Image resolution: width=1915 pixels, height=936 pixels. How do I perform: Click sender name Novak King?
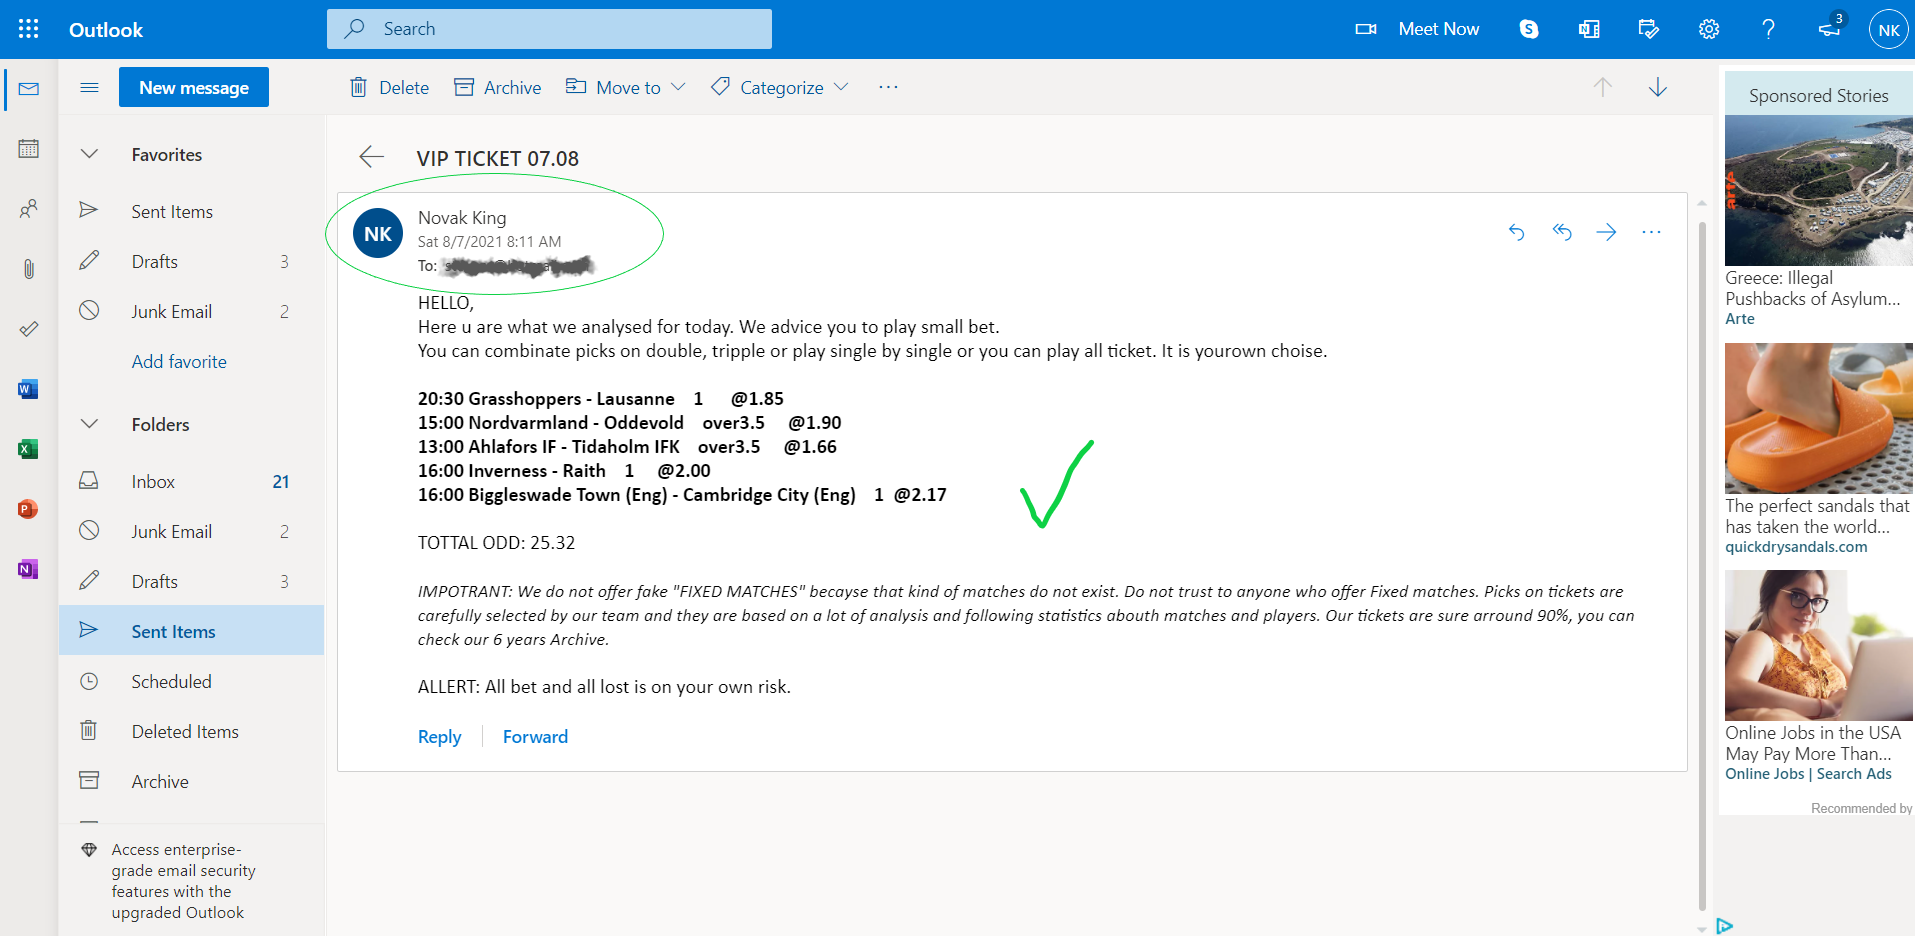462,217
